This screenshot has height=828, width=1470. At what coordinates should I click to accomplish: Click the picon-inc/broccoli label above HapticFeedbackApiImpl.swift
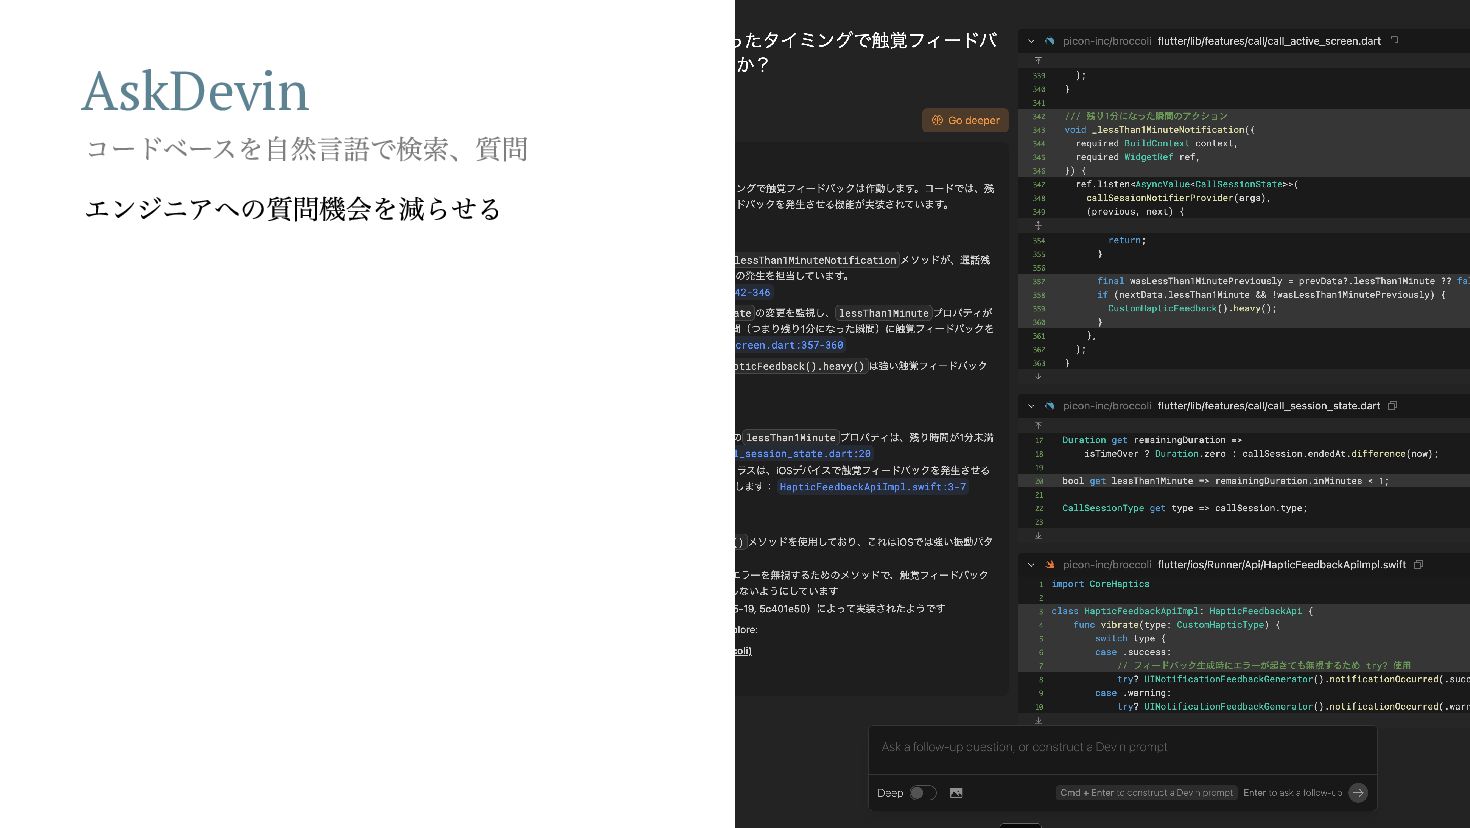tap(1107, 565)
